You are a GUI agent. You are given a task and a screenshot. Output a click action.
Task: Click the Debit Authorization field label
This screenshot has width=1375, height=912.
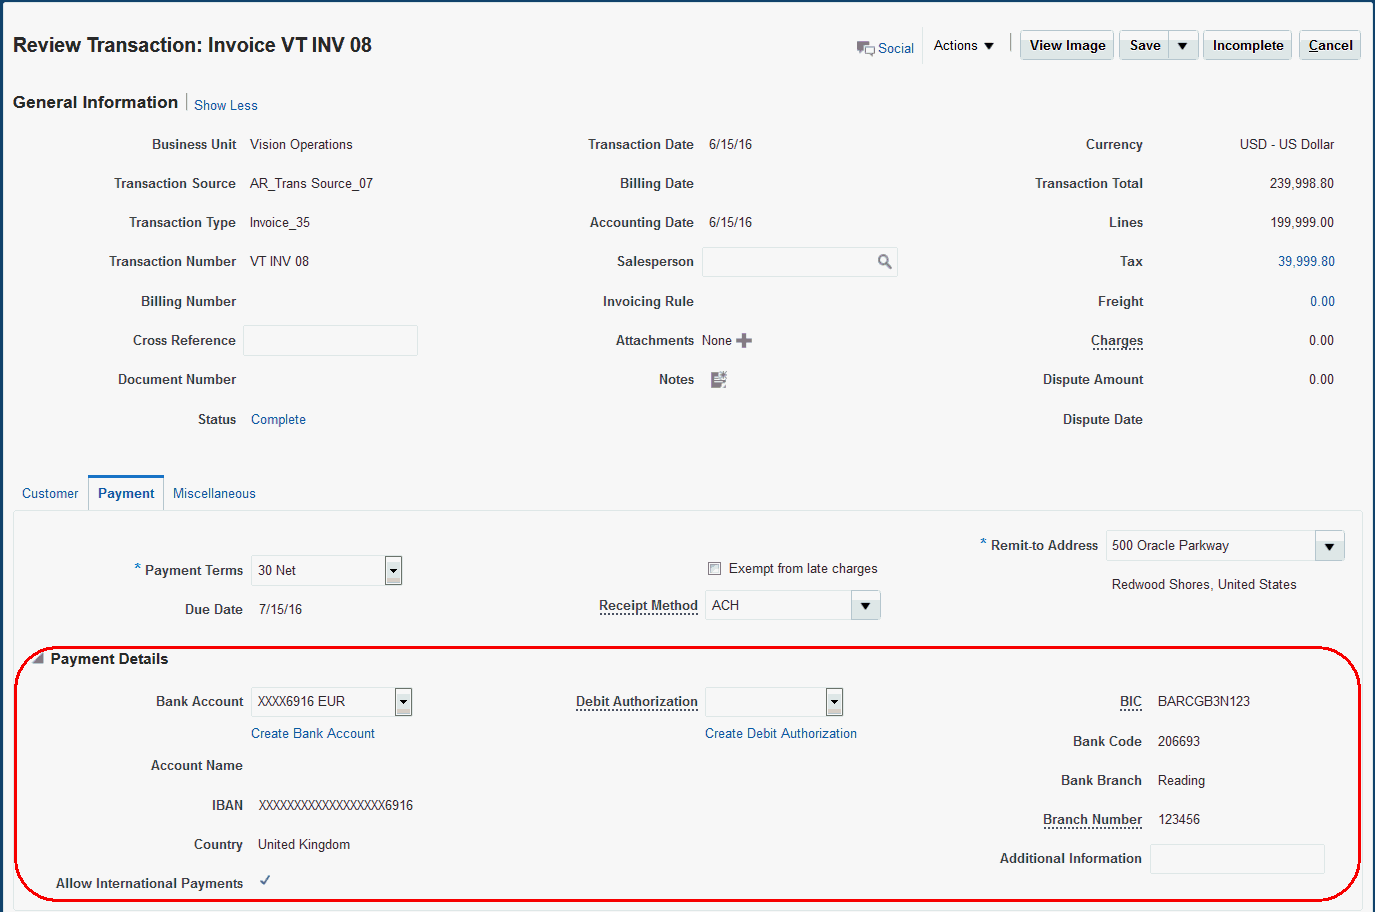(637, 702)
